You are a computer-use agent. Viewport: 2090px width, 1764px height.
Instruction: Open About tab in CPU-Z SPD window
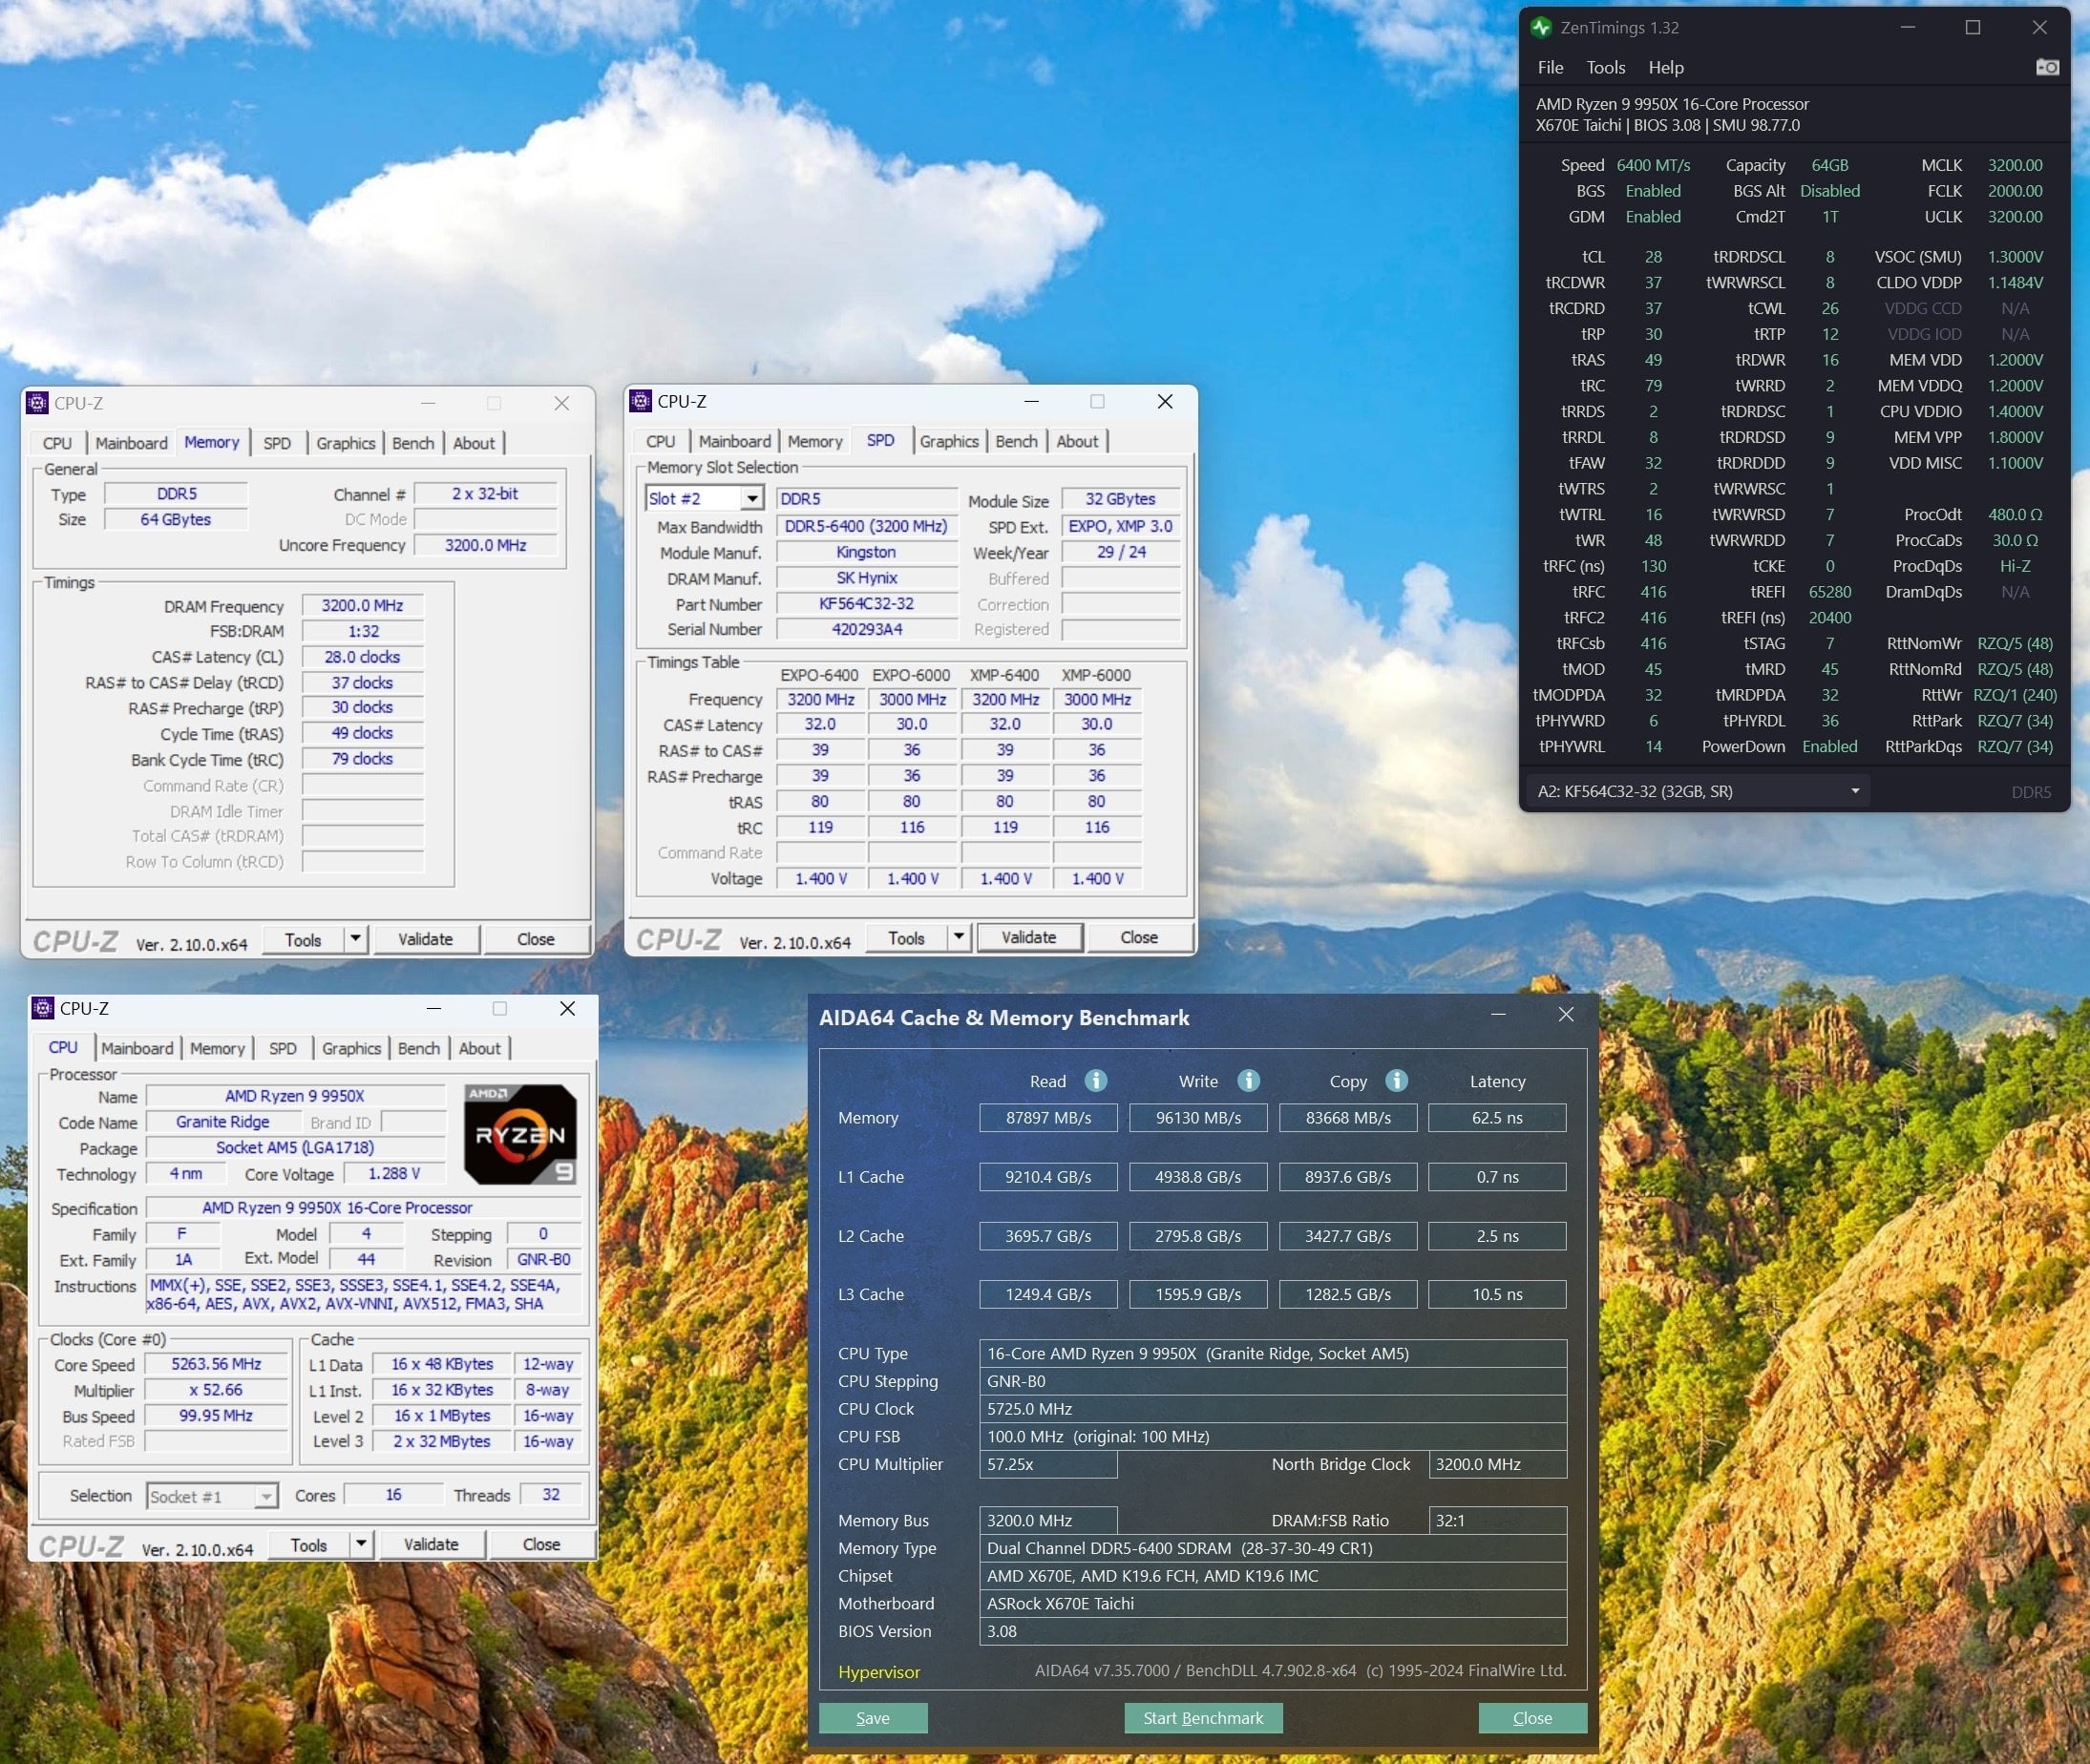click(1077, 441)
